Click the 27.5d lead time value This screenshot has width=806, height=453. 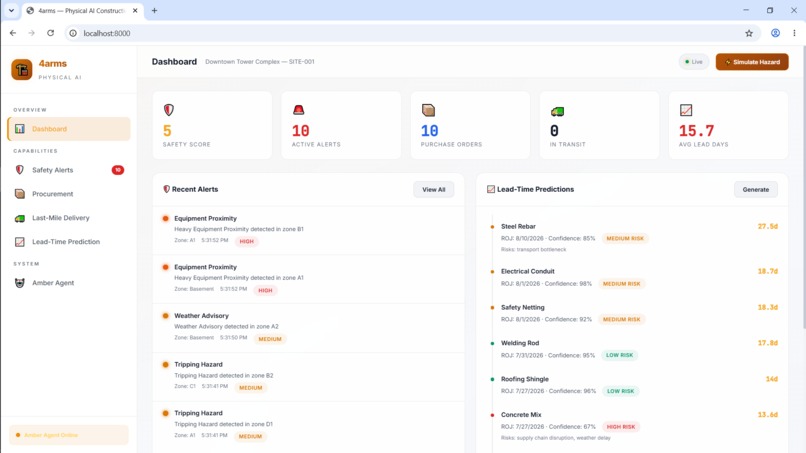pyautogui.click(x=767, y=226)
